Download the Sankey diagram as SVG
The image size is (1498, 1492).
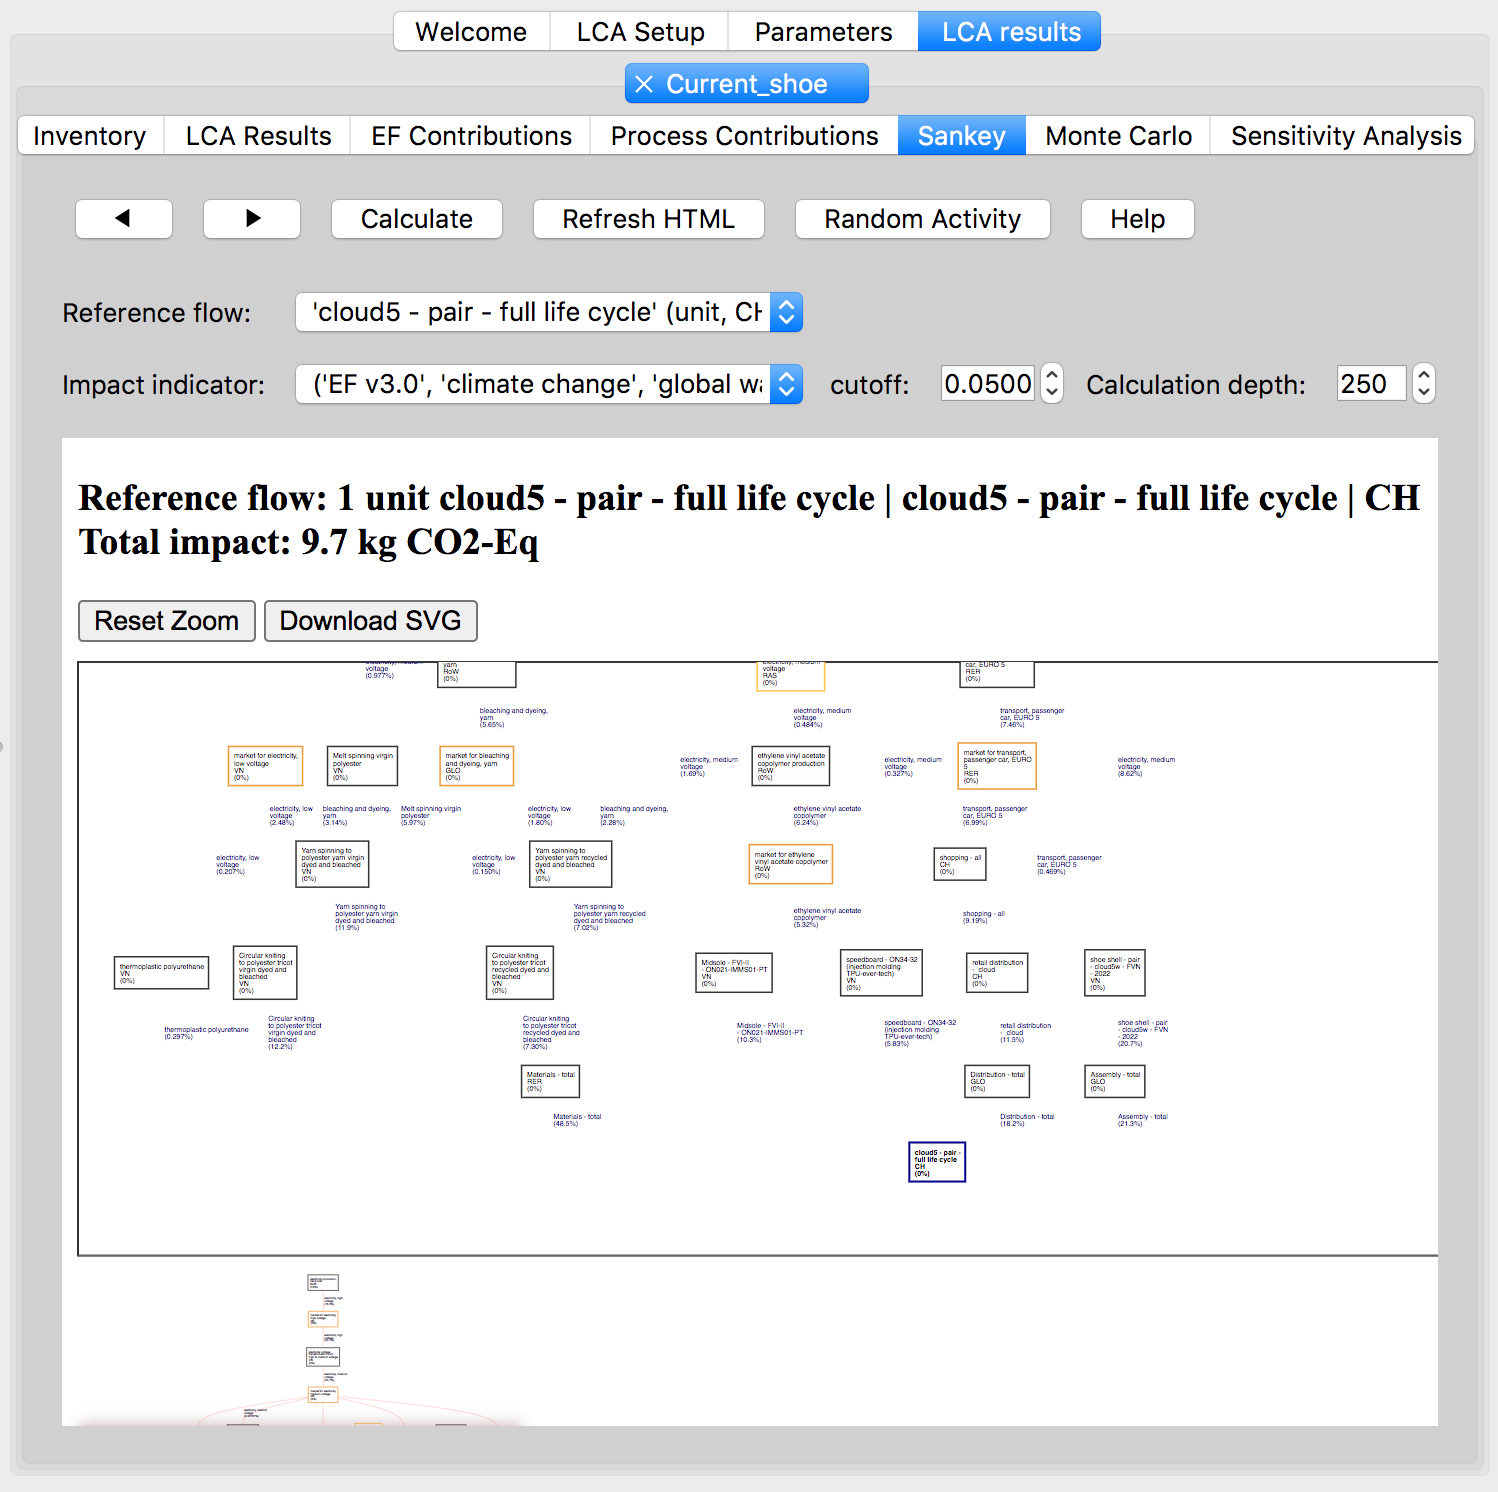coord(370,621)
